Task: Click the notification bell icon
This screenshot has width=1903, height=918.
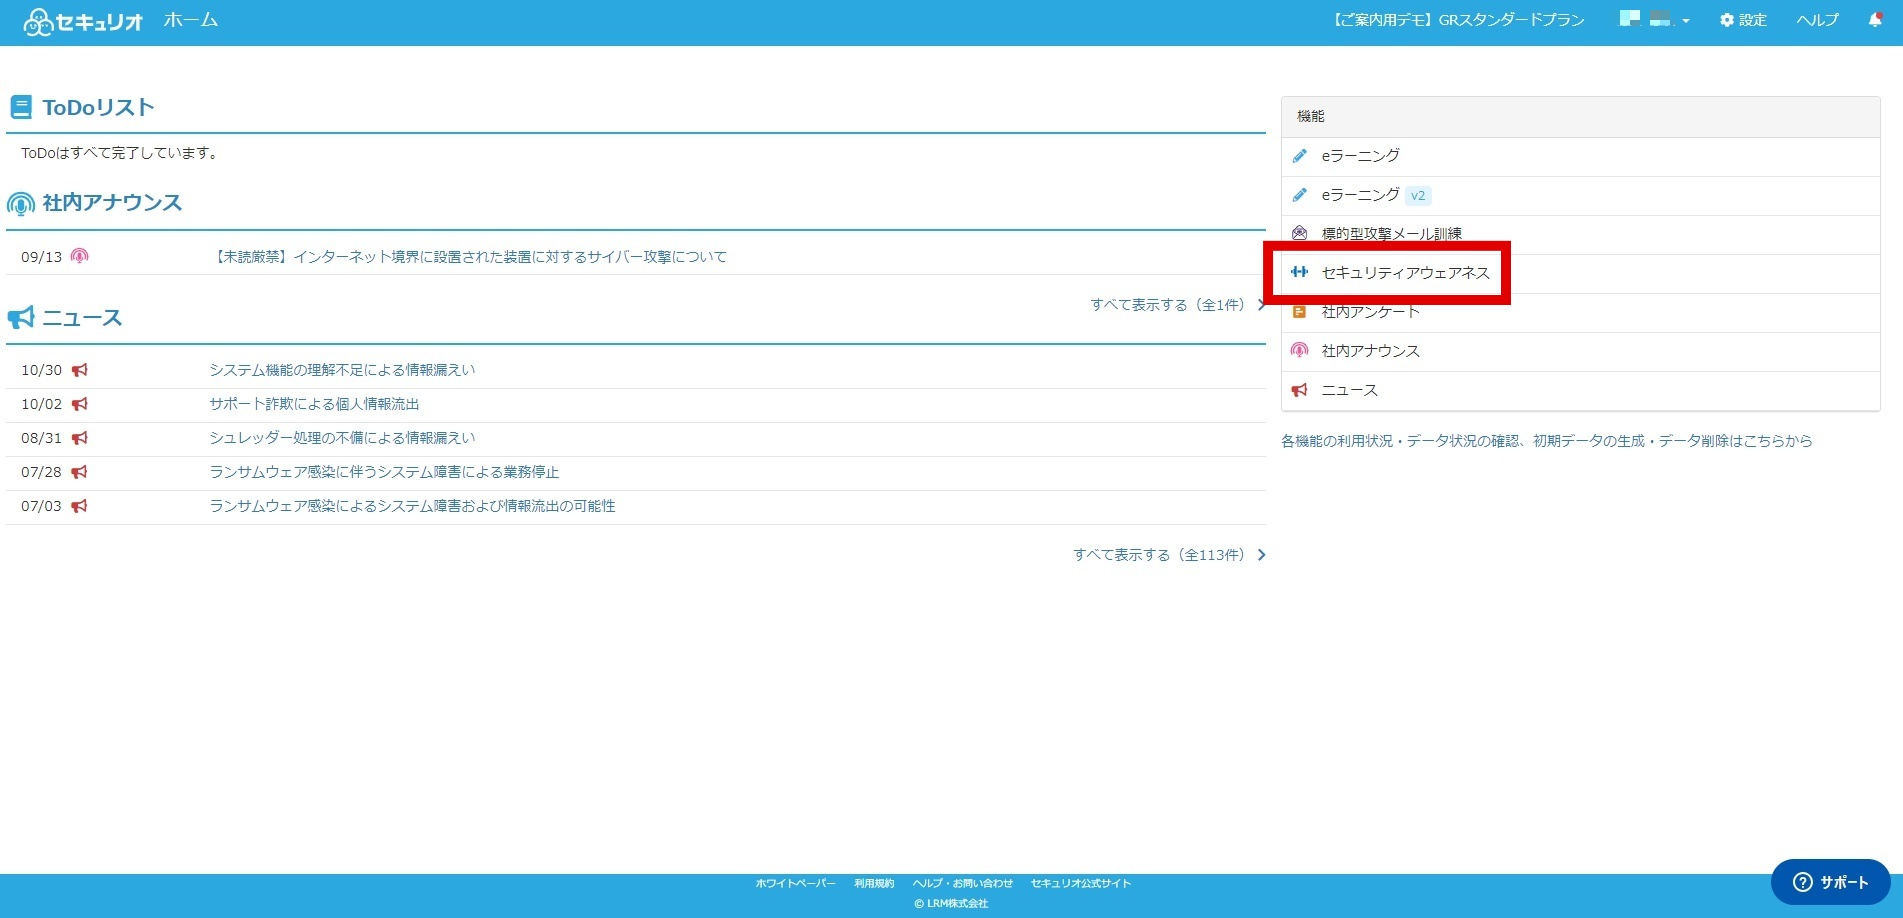Action: click(1875, 19)
